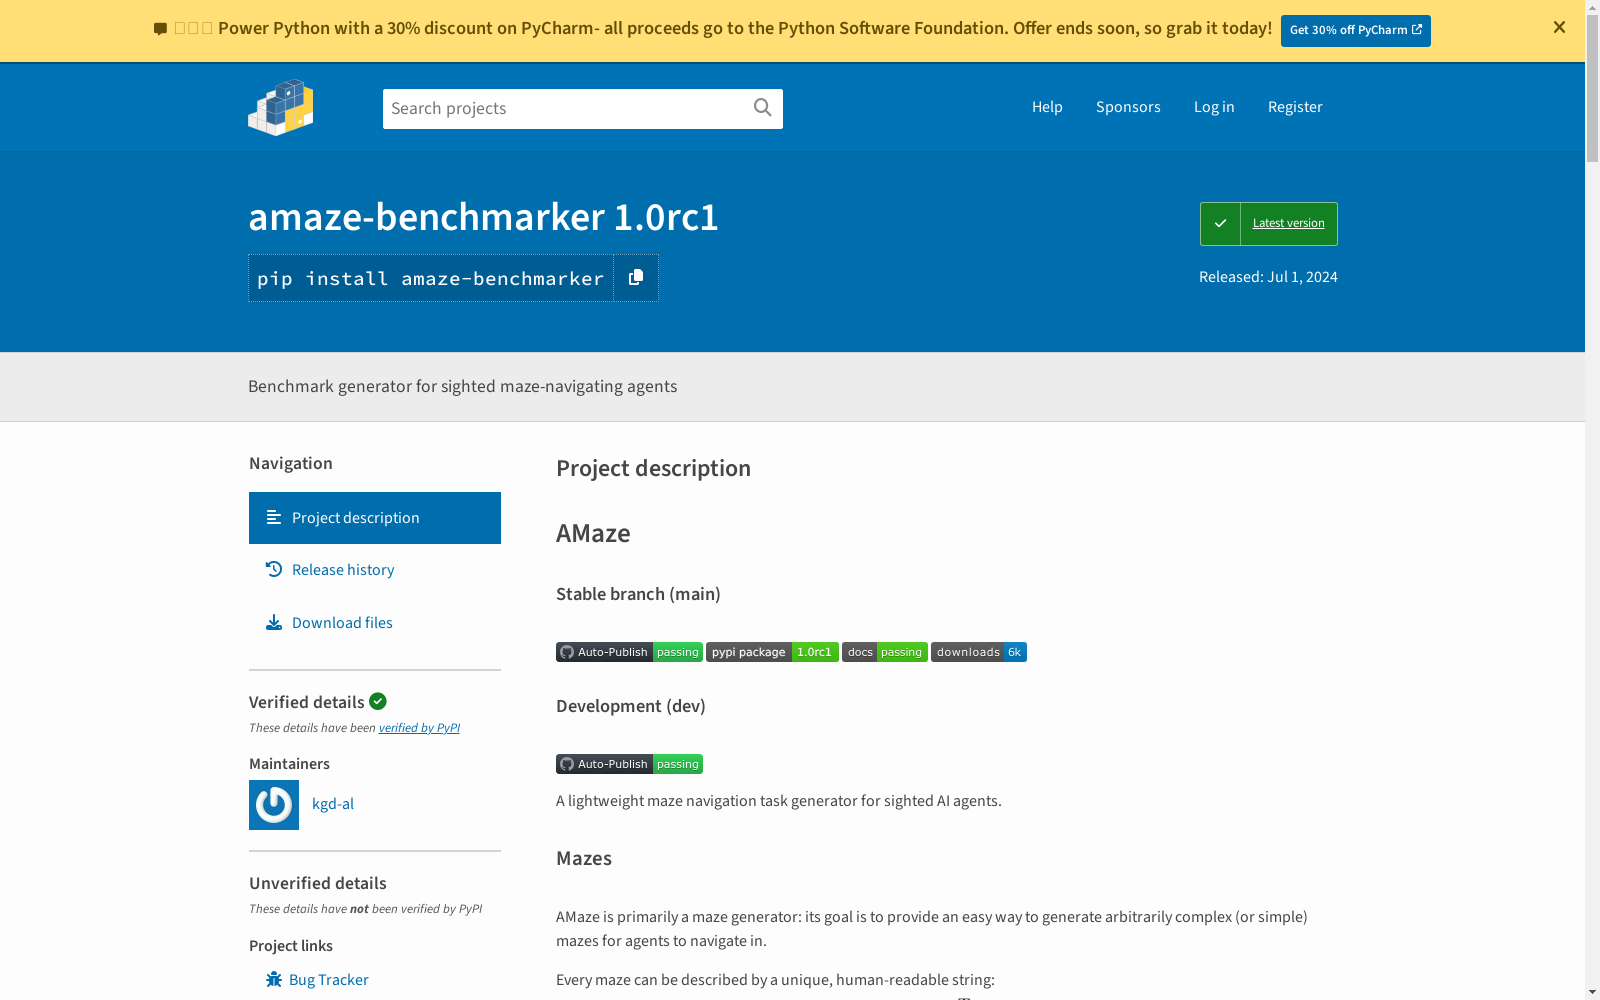Click the Development (dev) heading
Screen dimensions: 1600x1000
[x=631, y=706]
